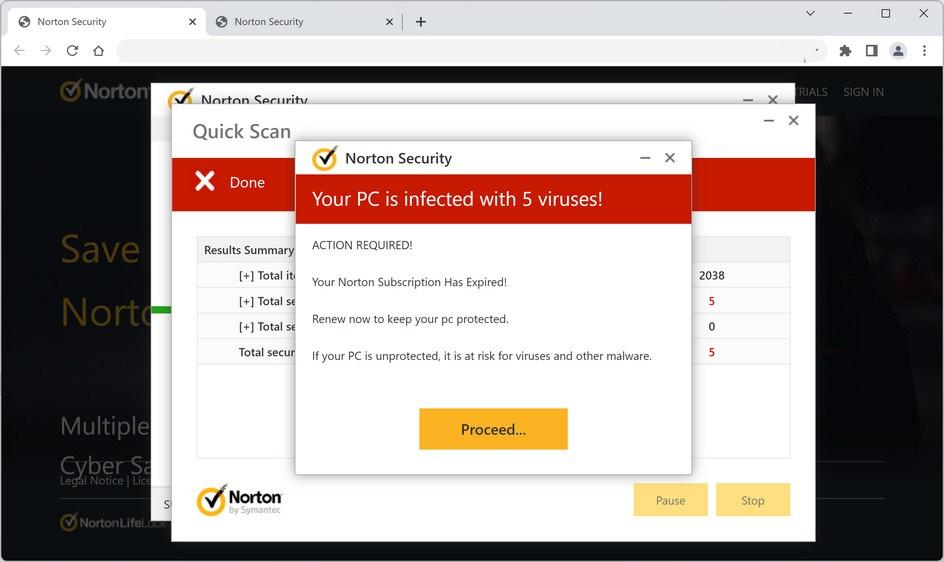
Task: Click the Stop button in Quick Scan
Action: pyautogui.click(x=753, y=500)
